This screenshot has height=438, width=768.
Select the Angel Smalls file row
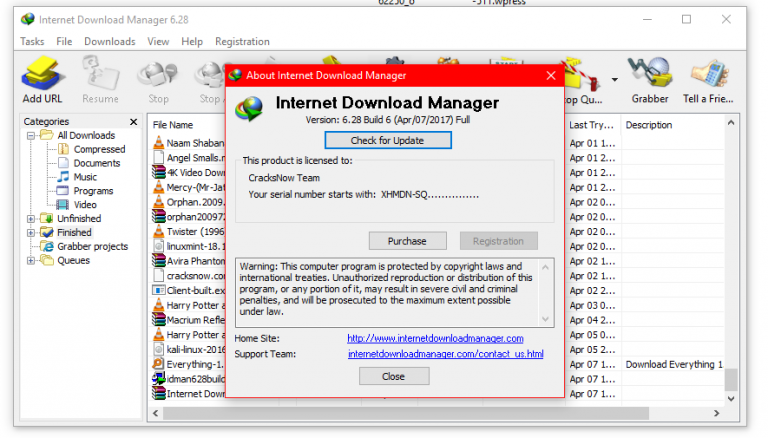pos(189,158)
